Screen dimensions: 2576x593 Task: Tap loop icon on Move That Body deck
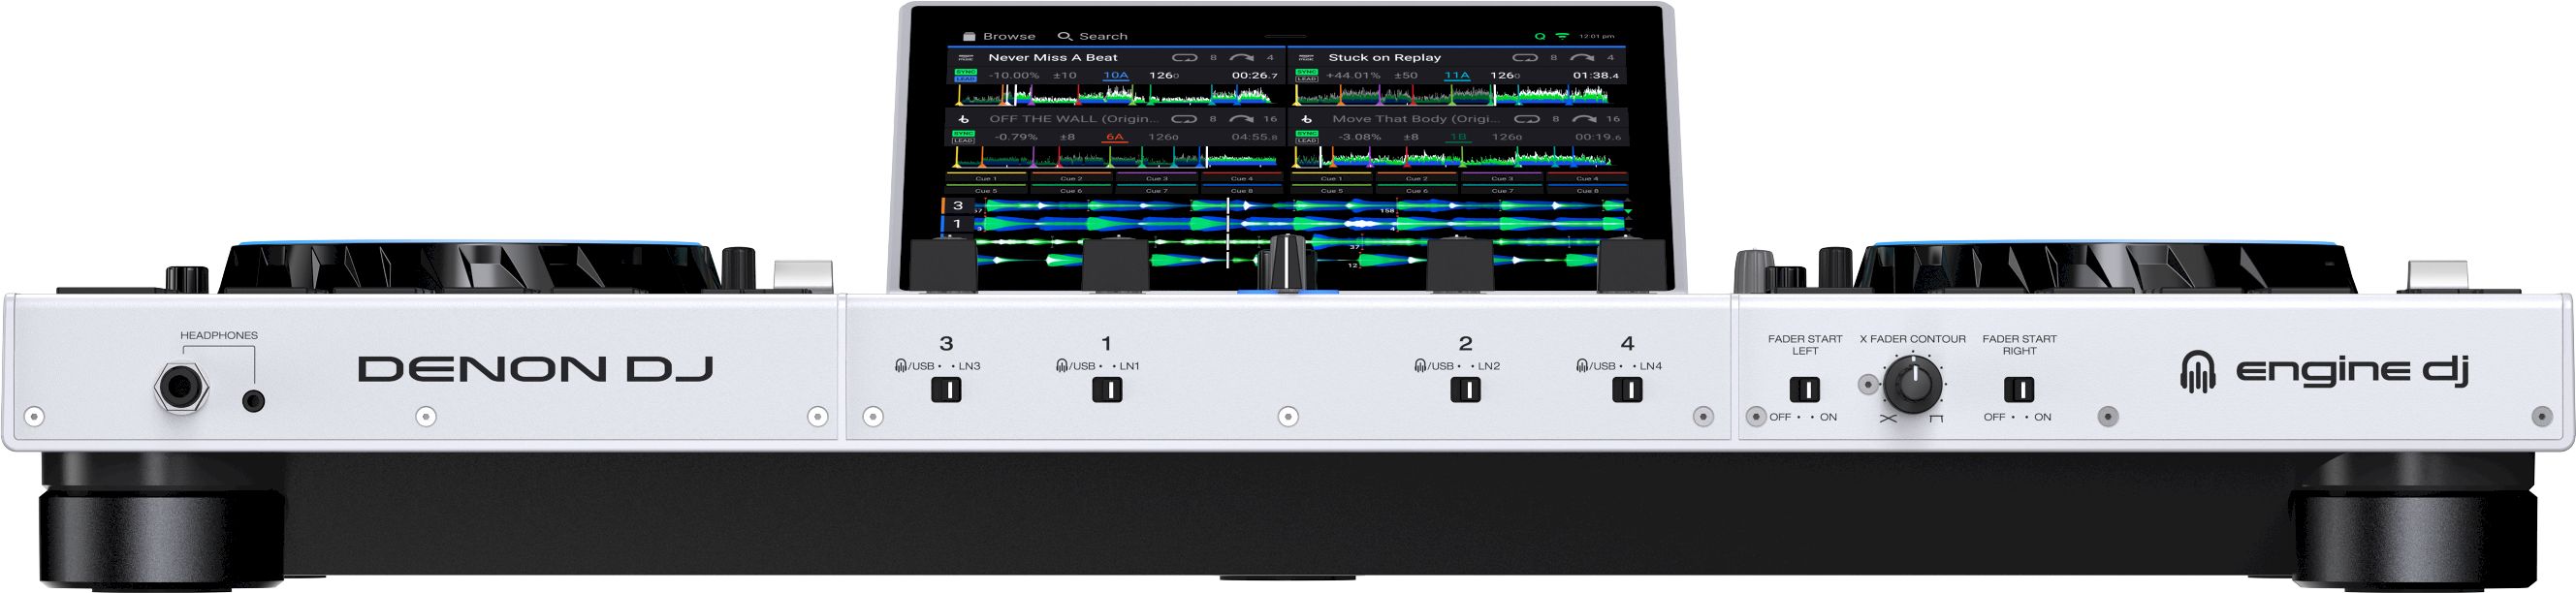pyautogui.click(x=1527, y=118)
